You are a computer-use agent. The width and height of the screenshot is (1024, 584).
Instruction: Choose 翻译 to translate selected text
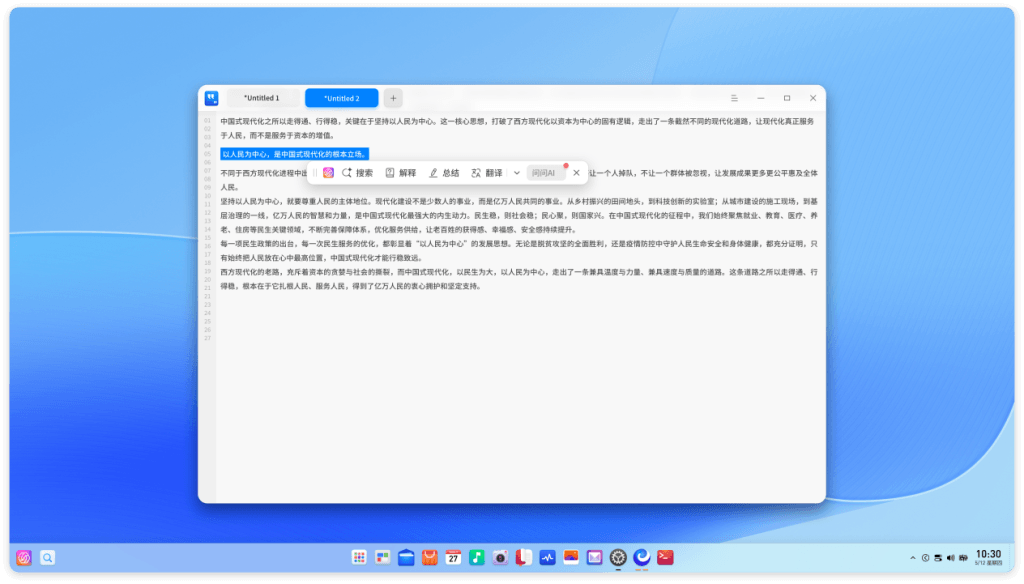487,173
